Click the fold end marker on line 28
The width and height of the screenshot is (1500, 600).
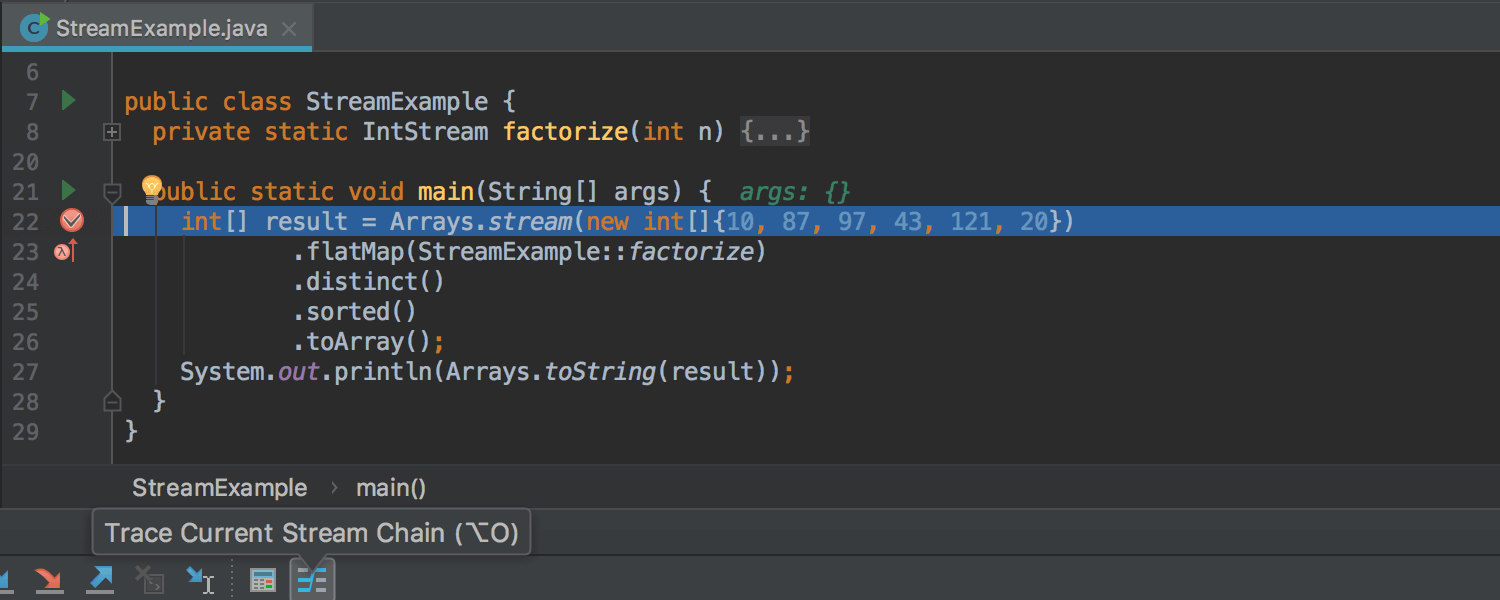coord(112,401)
